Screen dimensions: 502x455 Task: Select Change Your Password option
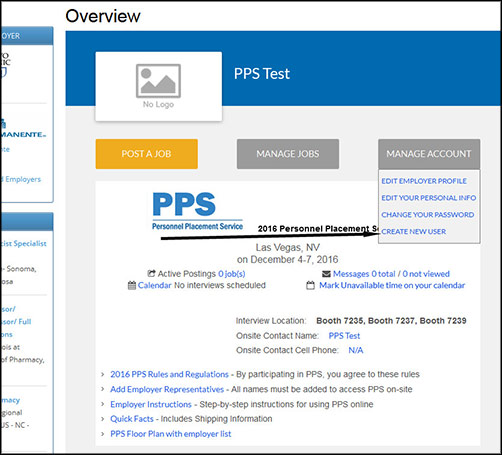coord(428,215)
